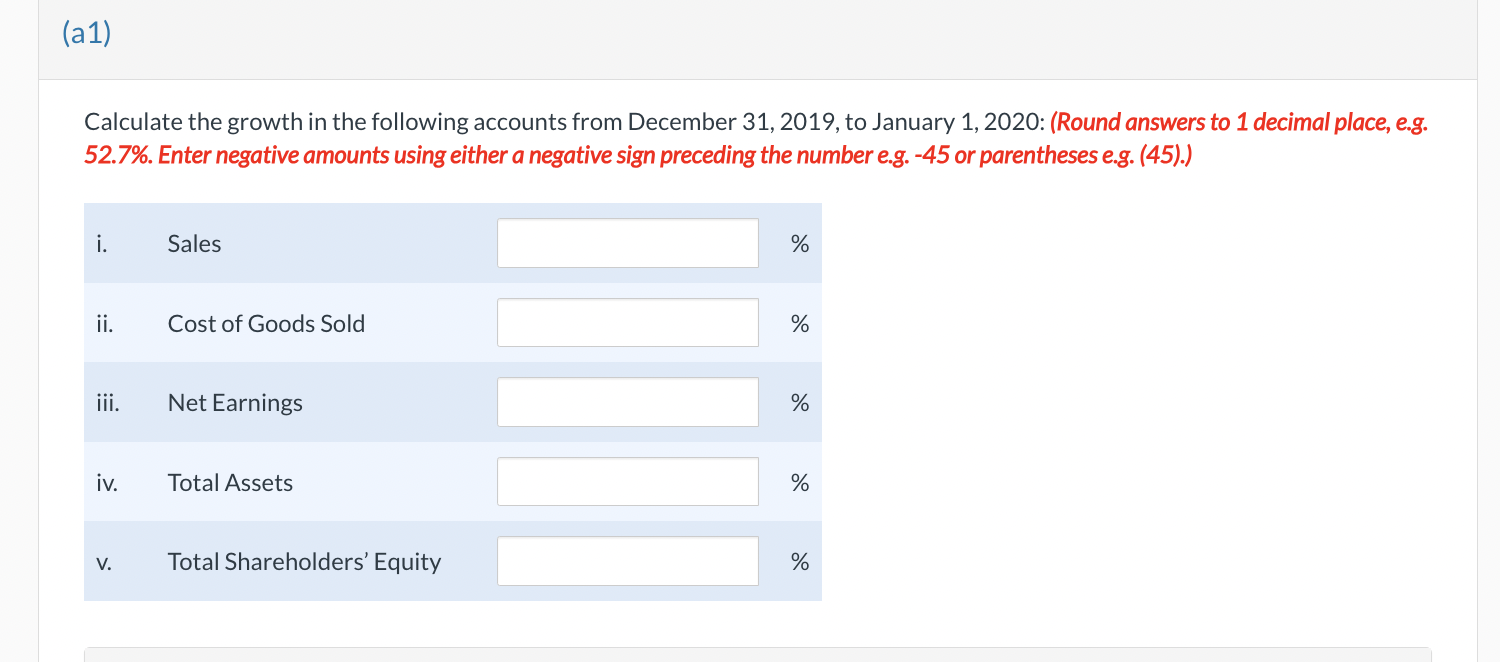The width and height of the screenshot is (1500, 662).
Task: Click the percent symbol in Cost of Goods Sold row
Action: click(799, 324)
